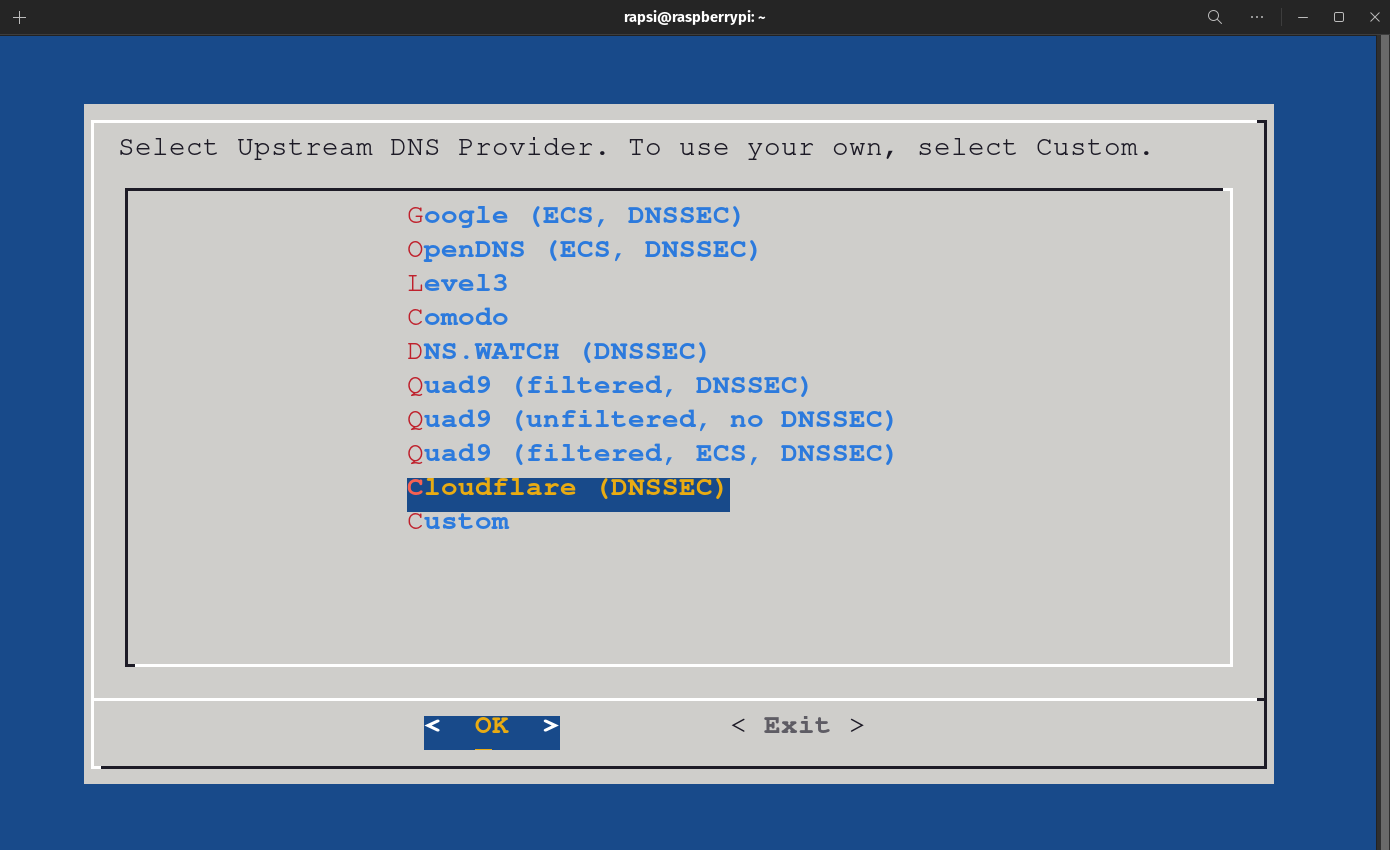
Task: Click the rapsi@raspberrypi window title
Action: tap(694, 17)
